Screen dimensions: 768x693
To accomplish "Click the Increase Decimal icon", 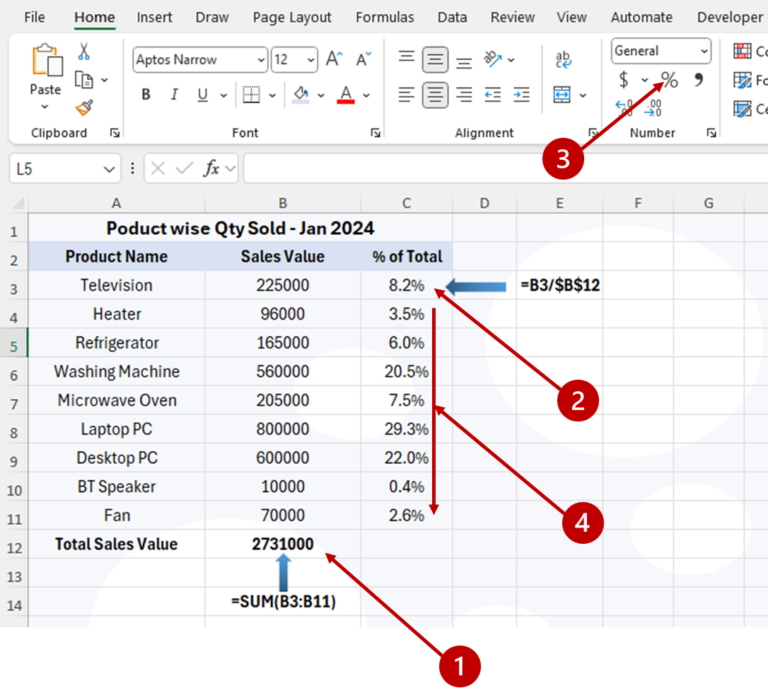I will [x=624, y=106].
